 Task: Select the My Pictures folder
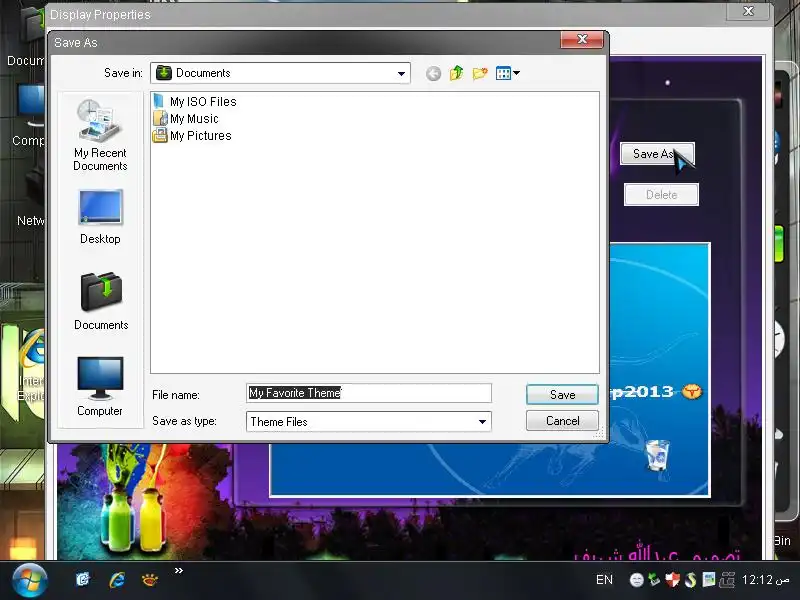(192, 136)
